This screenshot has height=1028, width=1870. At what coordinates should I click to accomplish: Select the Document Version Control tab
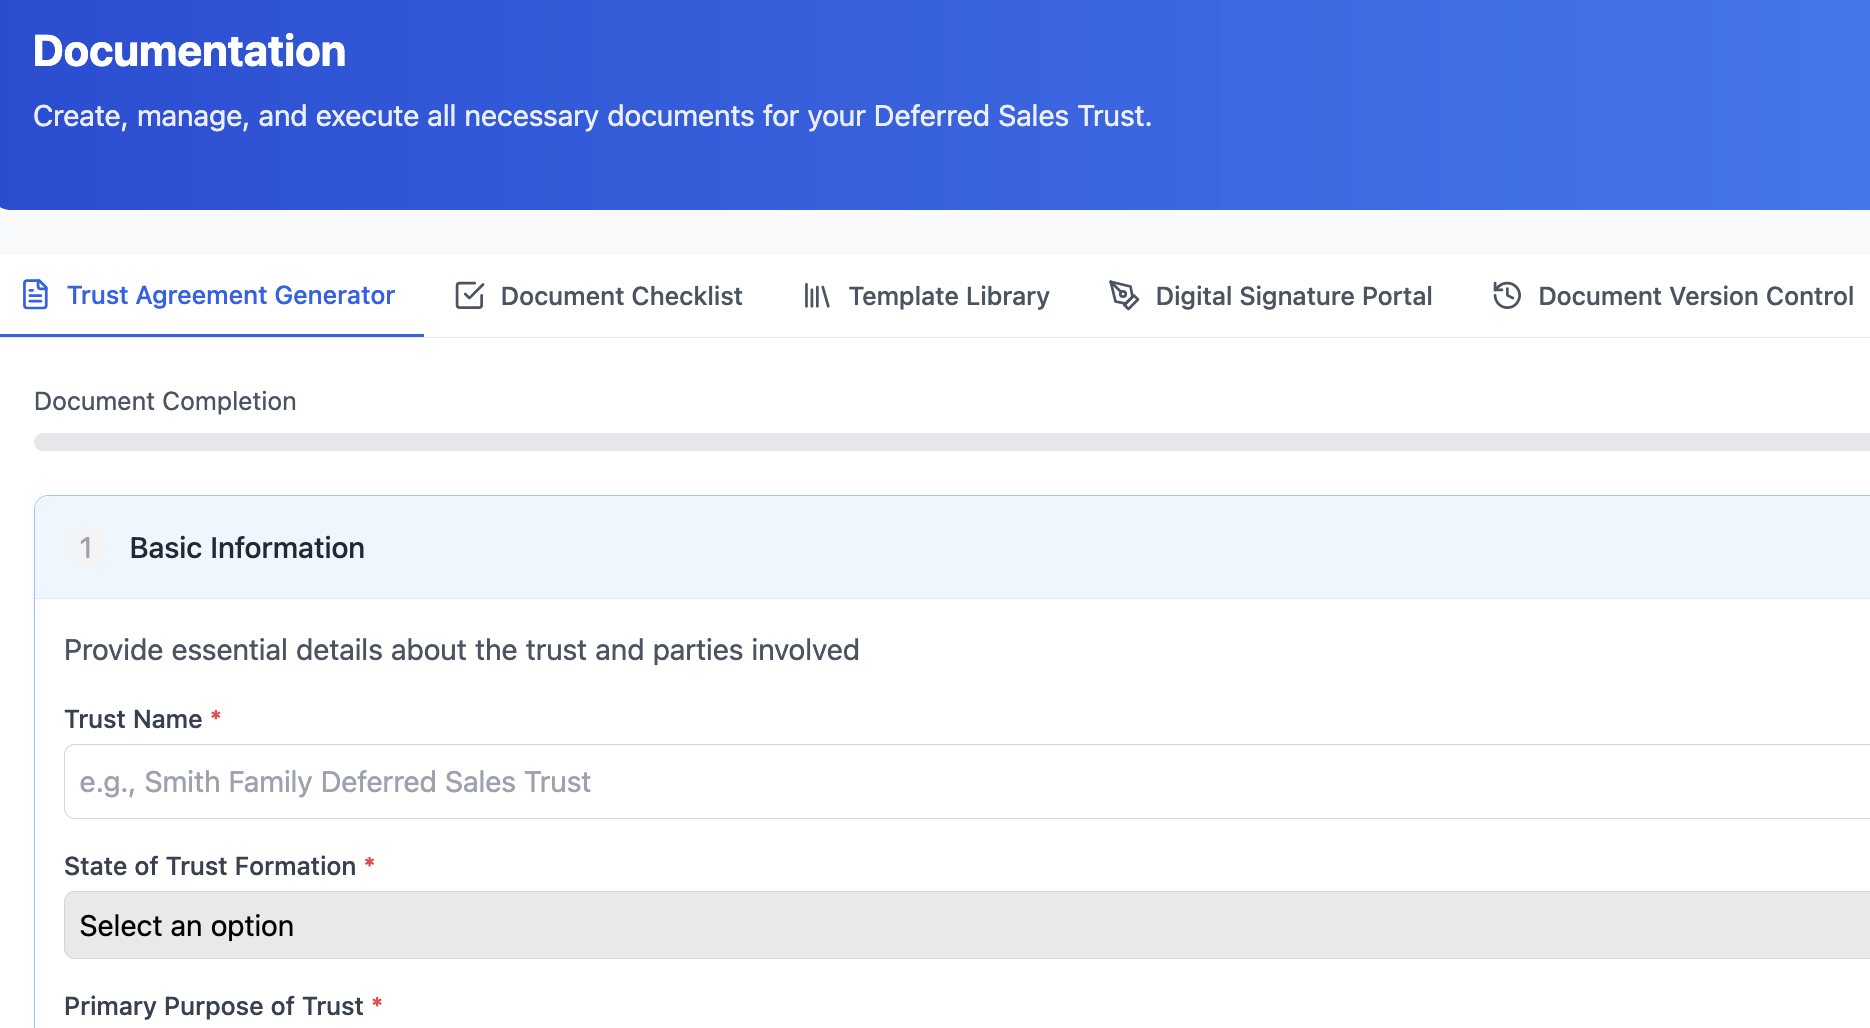click(1695, 296)
